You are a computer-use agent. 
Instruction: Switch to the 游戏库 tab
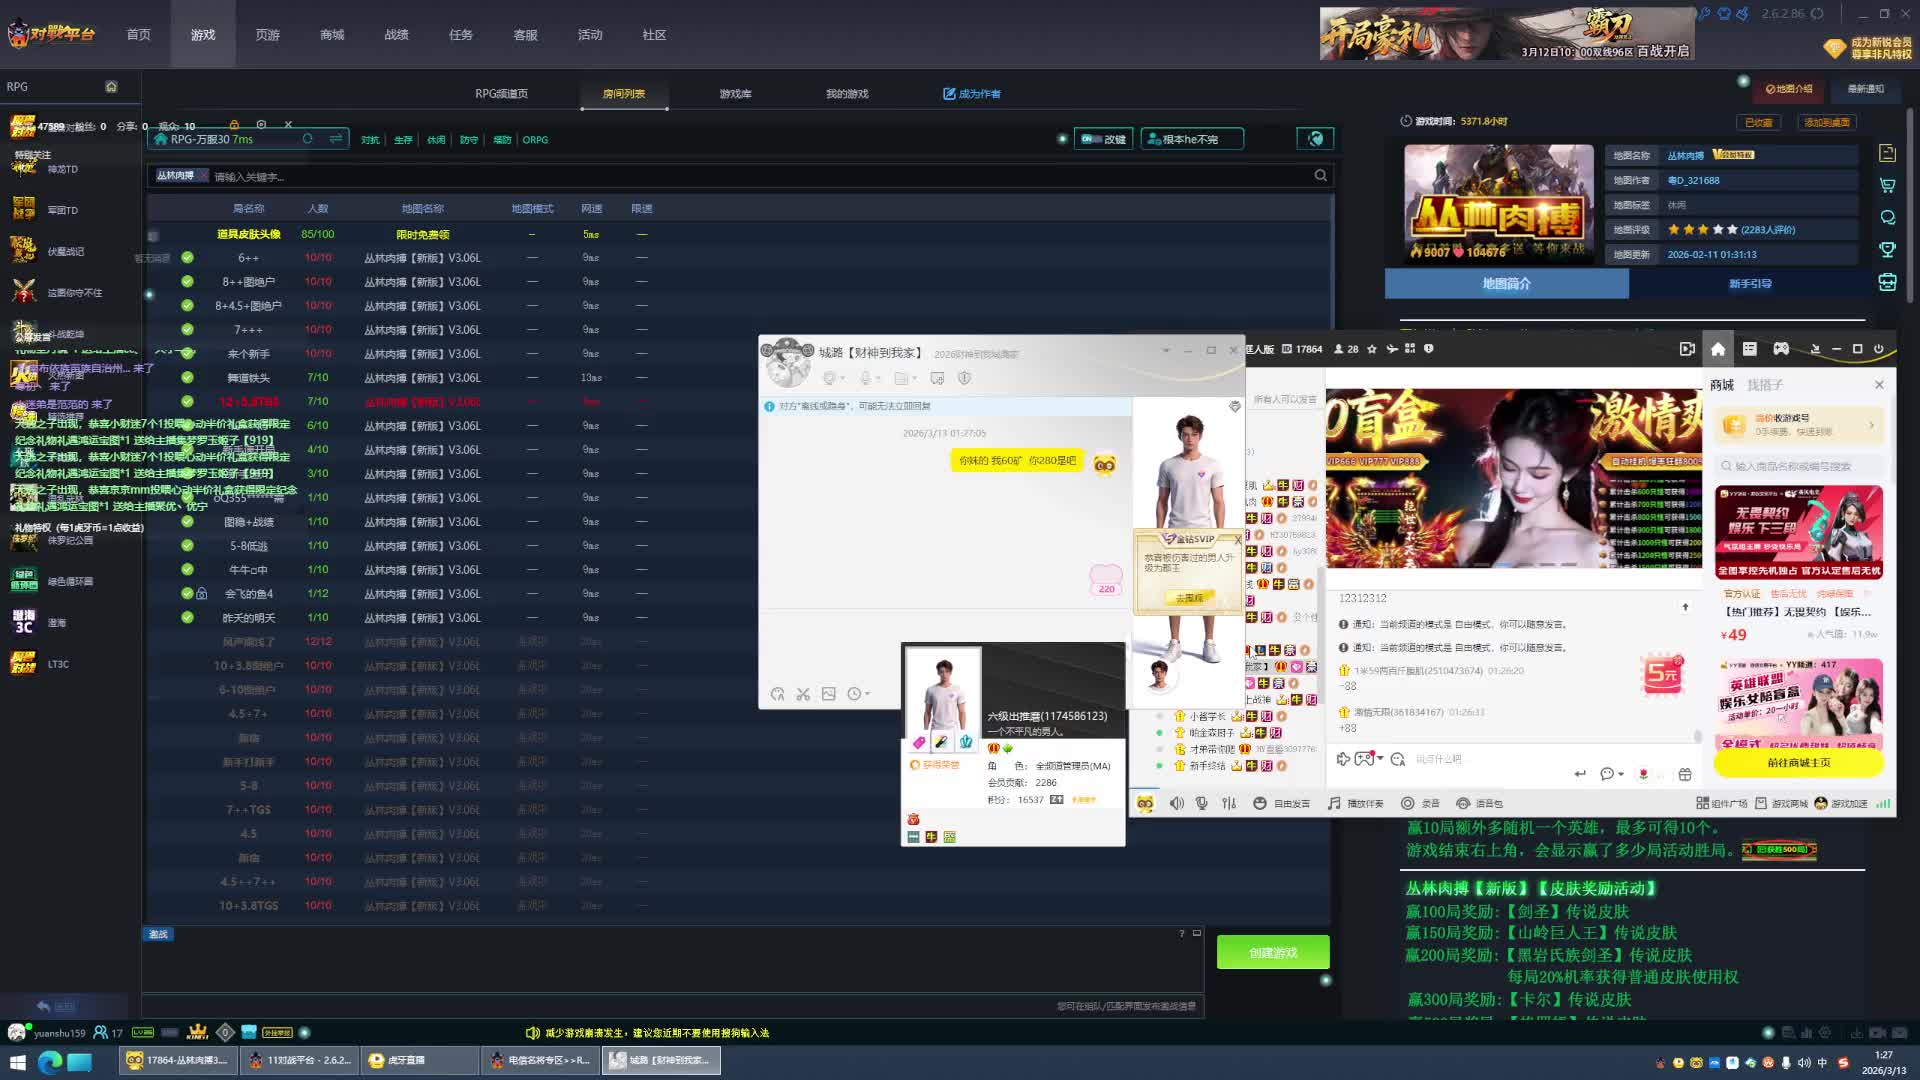coord(735,94)
